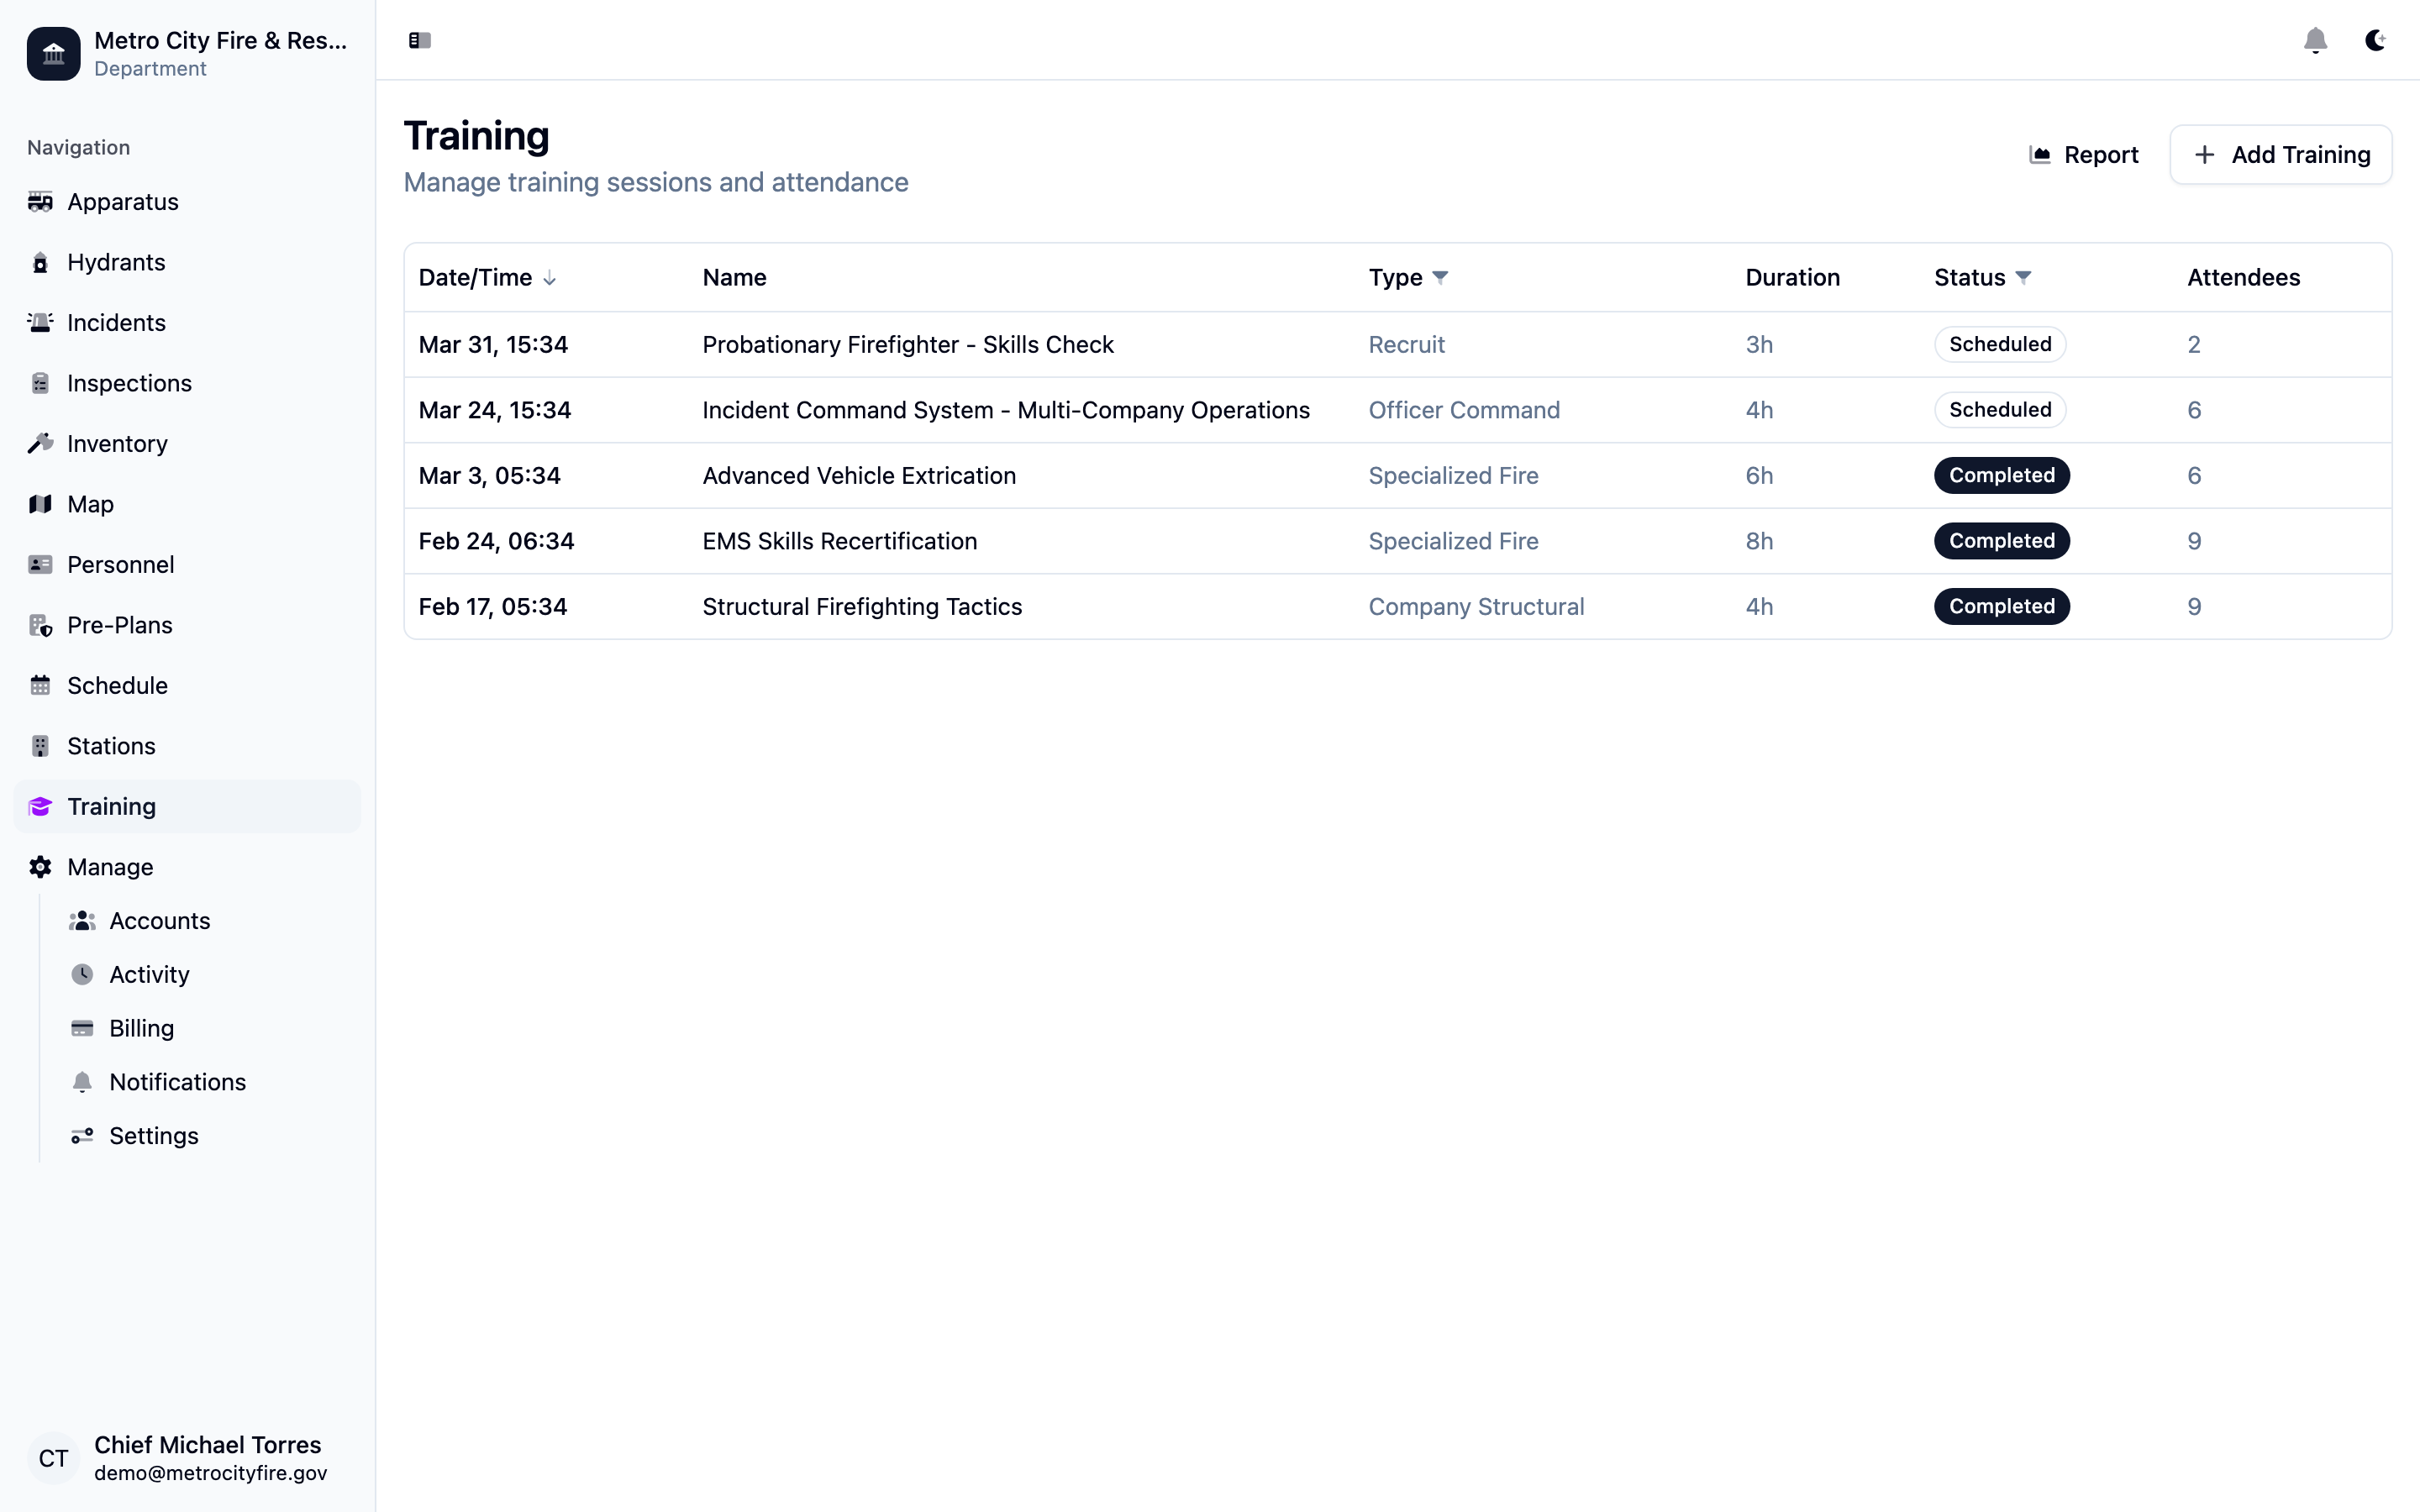Toggle dark mode with the moon icon
Viewport: 2420px width, 1512px height.
click(2376, 41)
